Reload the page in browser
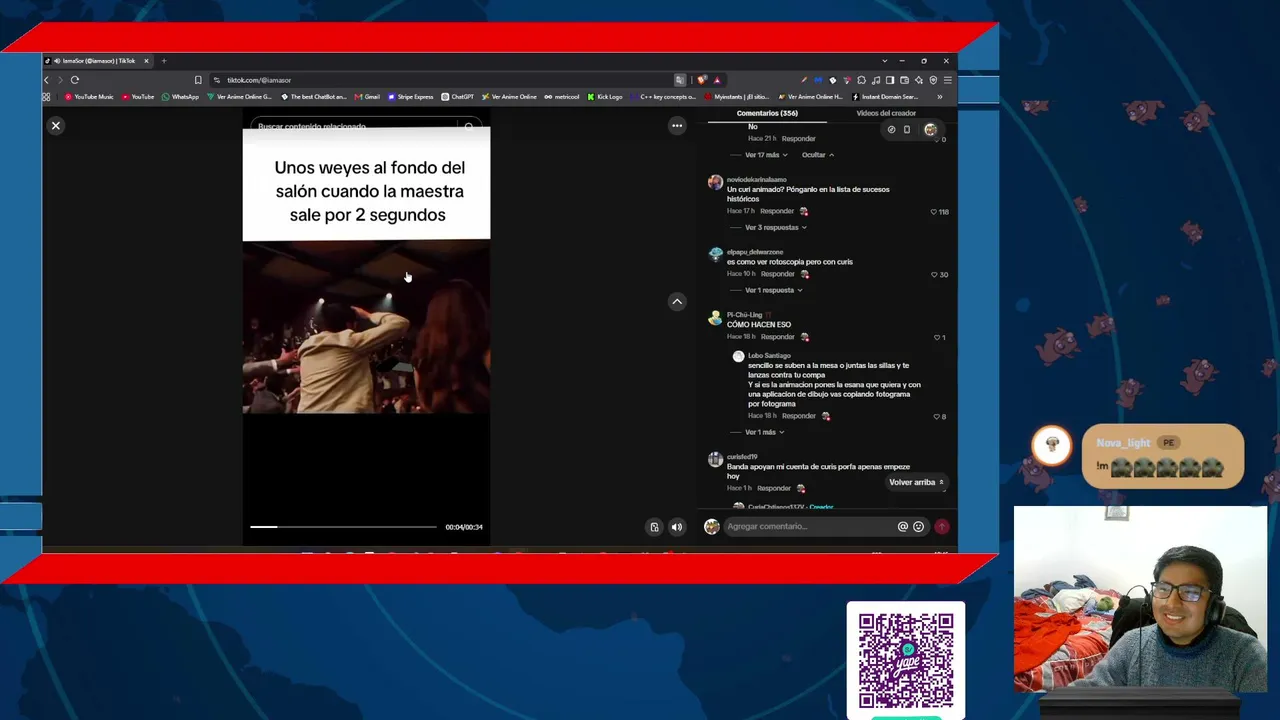This screenshot has width=1280, height=720. tap(75, 80)
